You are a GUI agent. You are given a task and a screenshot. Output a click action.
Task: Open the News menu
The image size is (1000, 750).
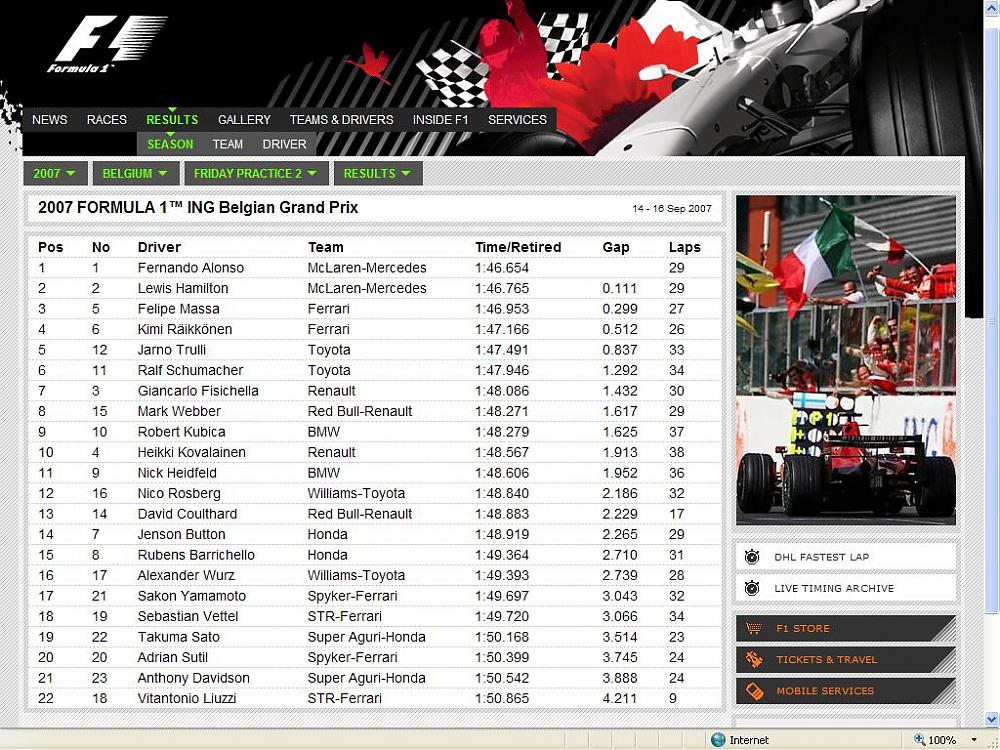coord(50,120)
